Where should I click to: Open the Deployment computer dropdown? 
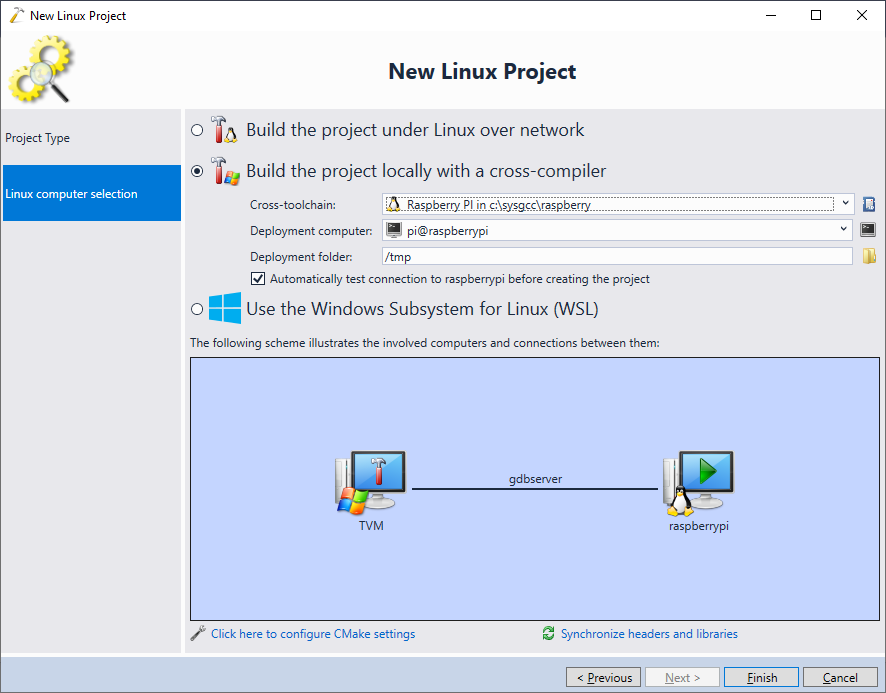[x=844, y=229]
